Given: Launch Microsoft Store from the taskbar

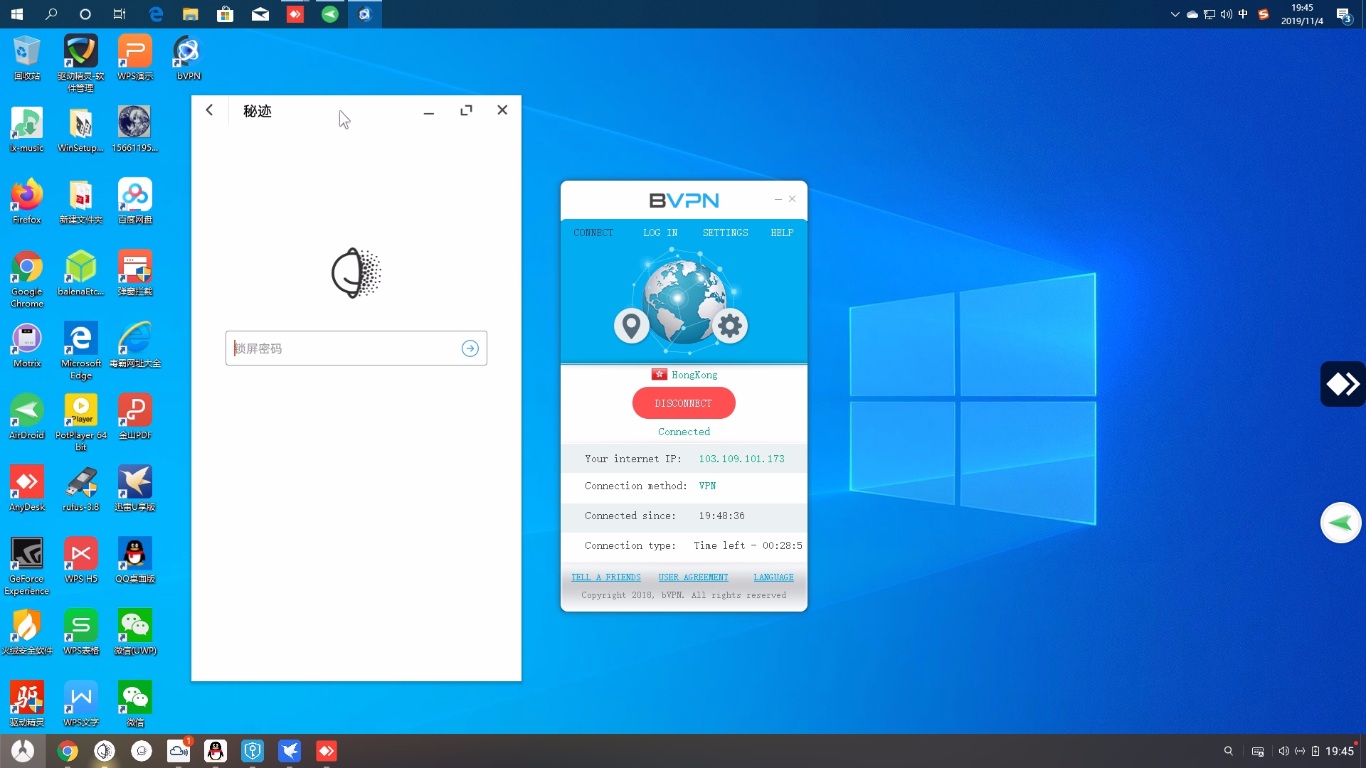Looking at the screenshot, I should [x=225, y=14].
